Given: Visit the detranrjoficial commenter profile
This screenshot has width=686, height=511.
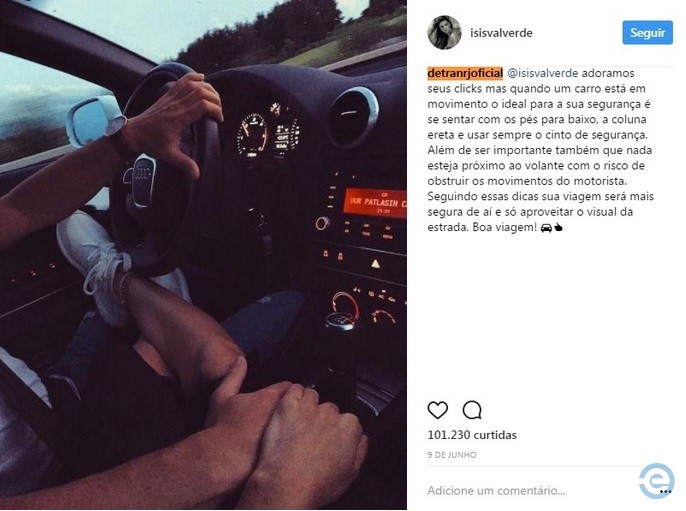Looking at the screenshot, I should pyautogui.click(x=465, y=73).
